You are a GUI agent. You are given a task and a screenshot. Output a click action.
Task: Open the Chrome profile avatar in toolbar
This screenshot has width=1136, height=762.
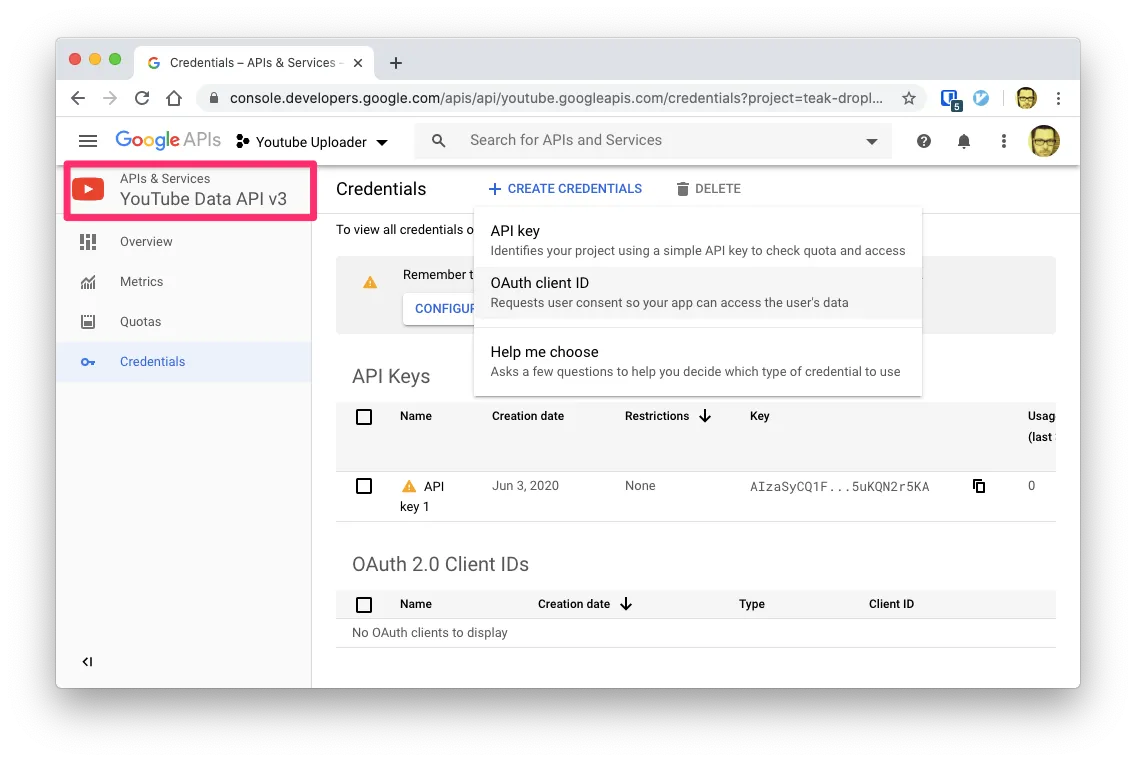(x=1026, y=98)
